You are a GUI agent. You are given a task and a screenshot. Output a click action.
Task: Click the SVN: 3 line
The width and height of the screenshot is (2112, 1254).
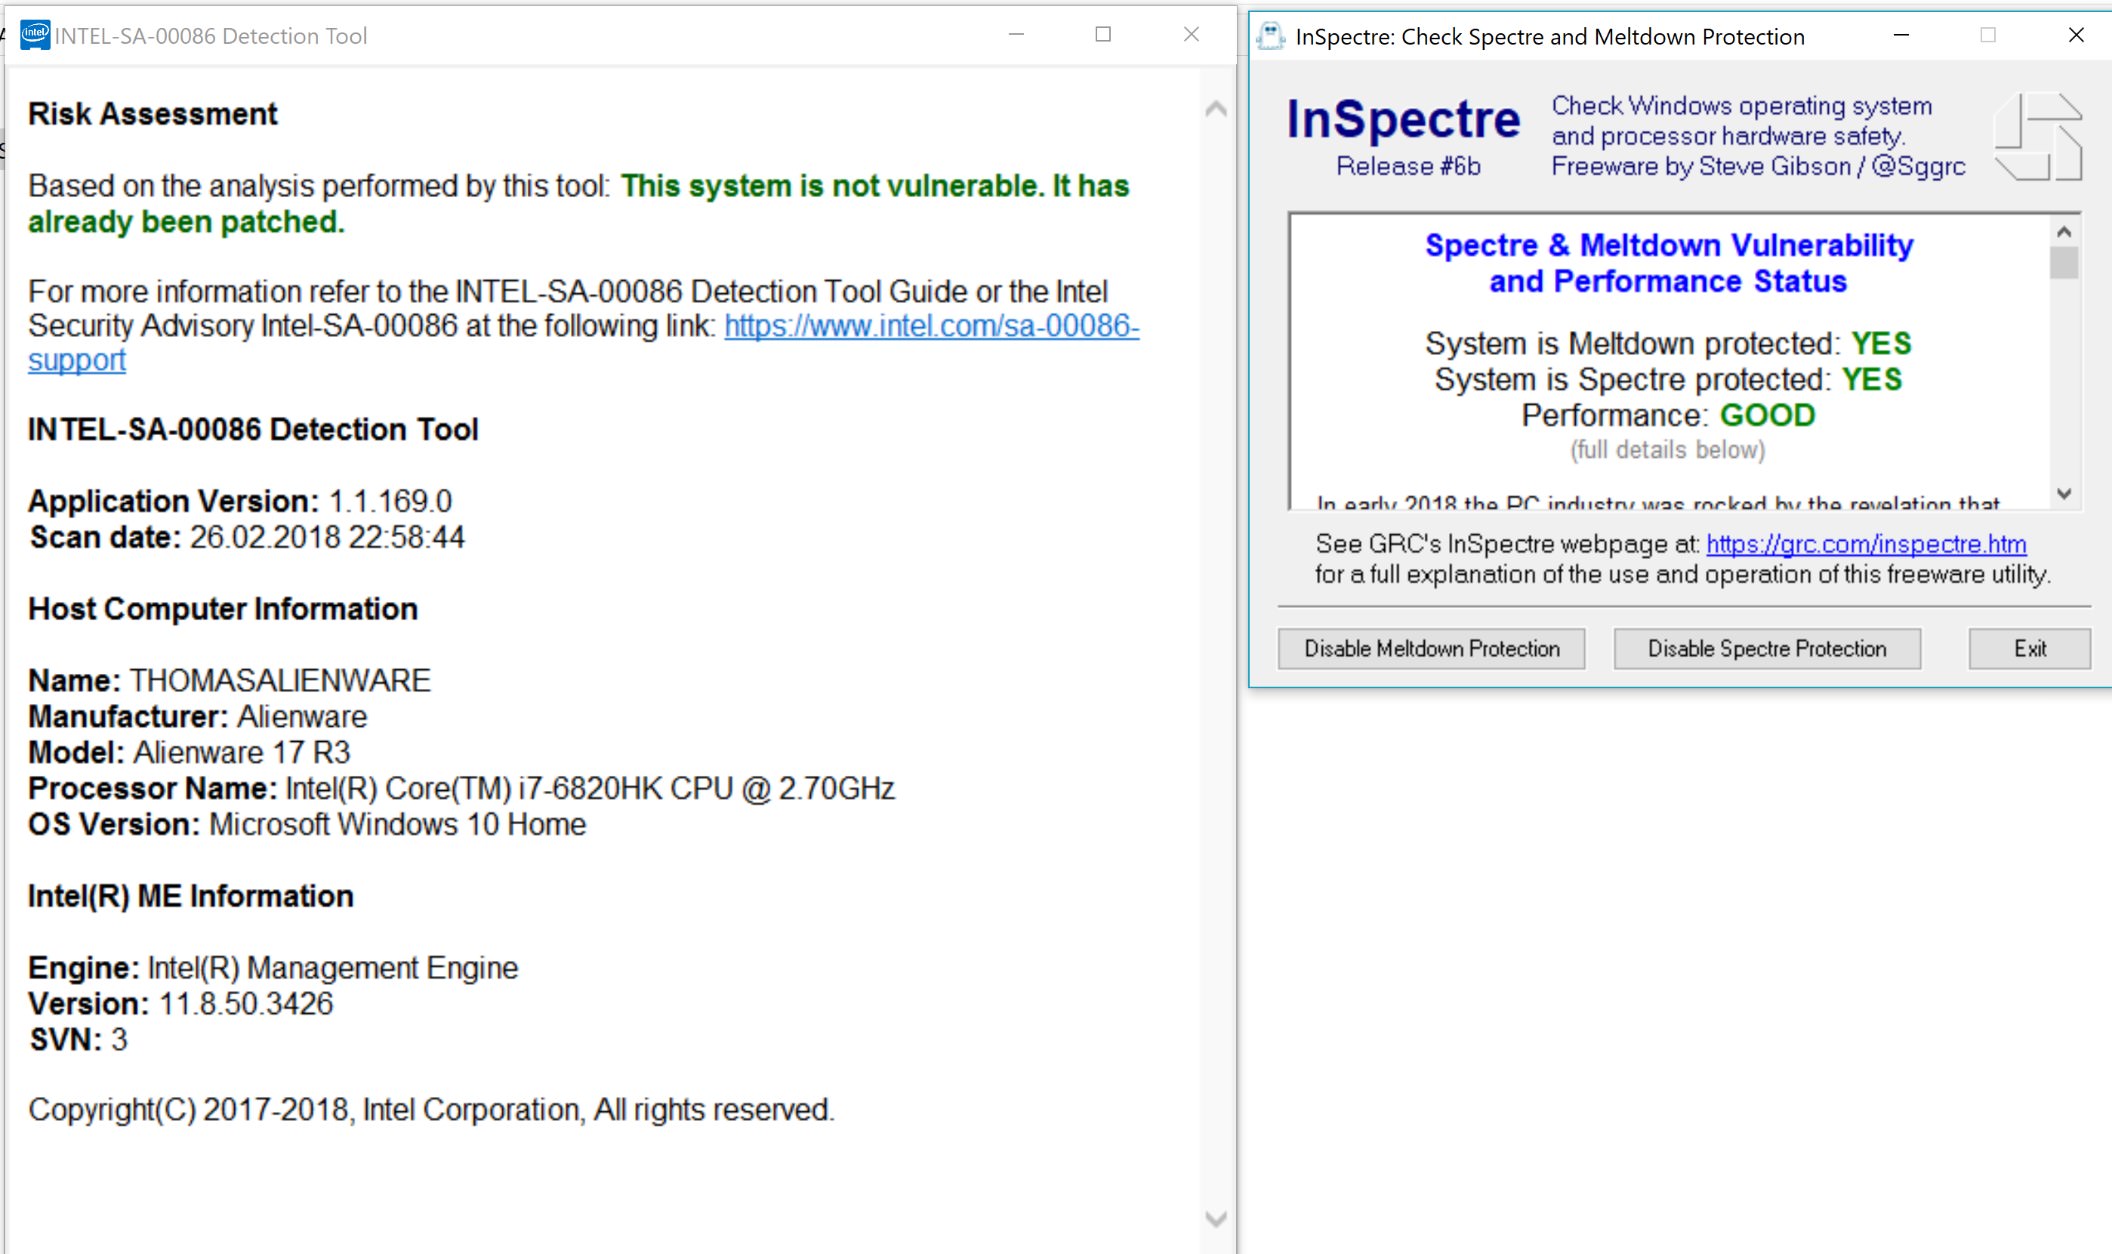point(78,1040)
